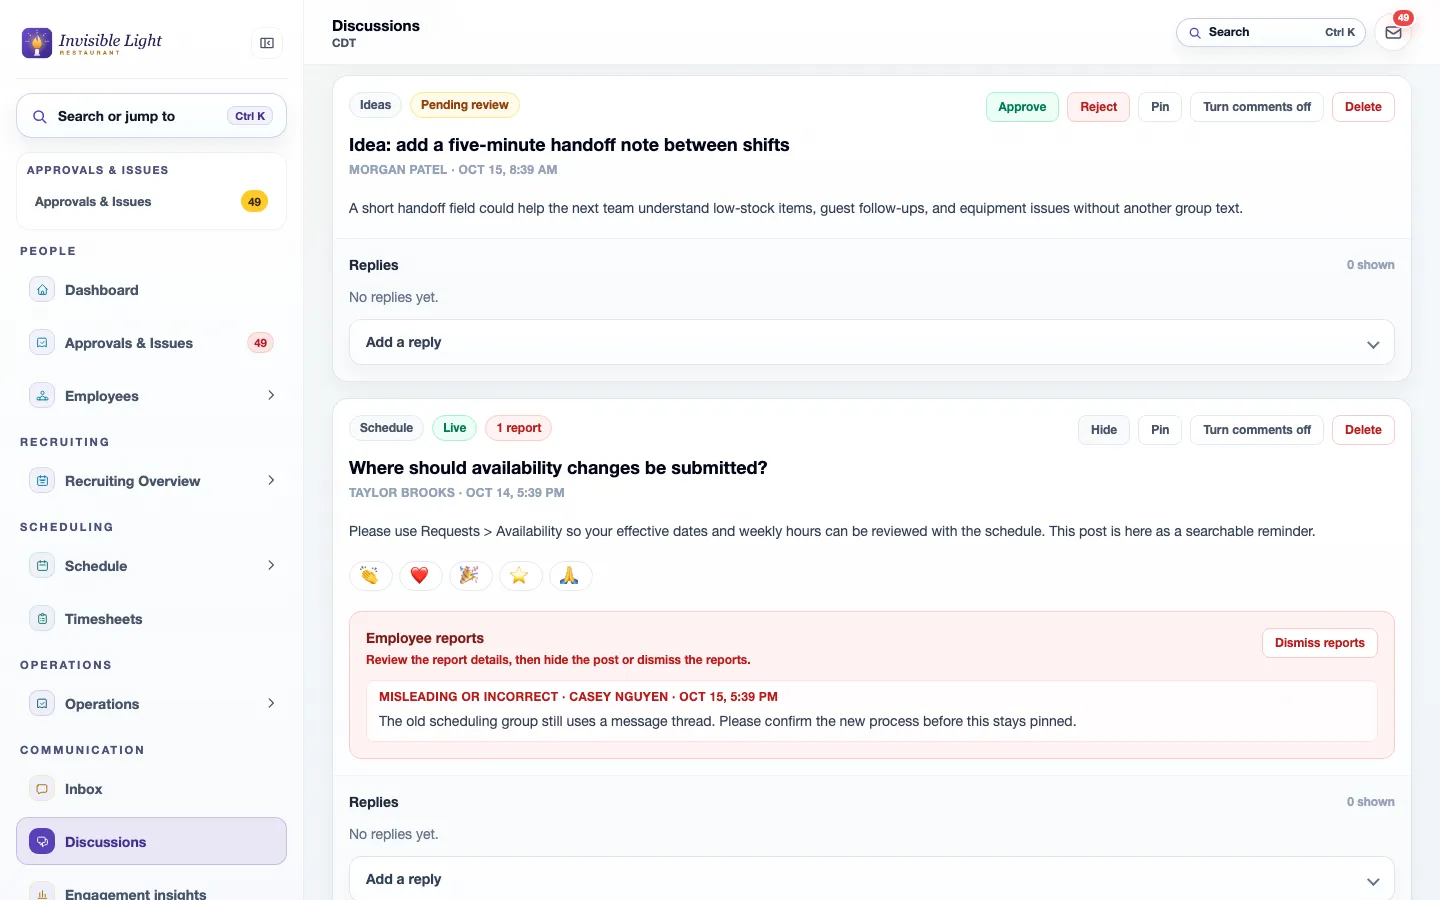
Task: Click the Pending review status tag
Action: [464, 105]
